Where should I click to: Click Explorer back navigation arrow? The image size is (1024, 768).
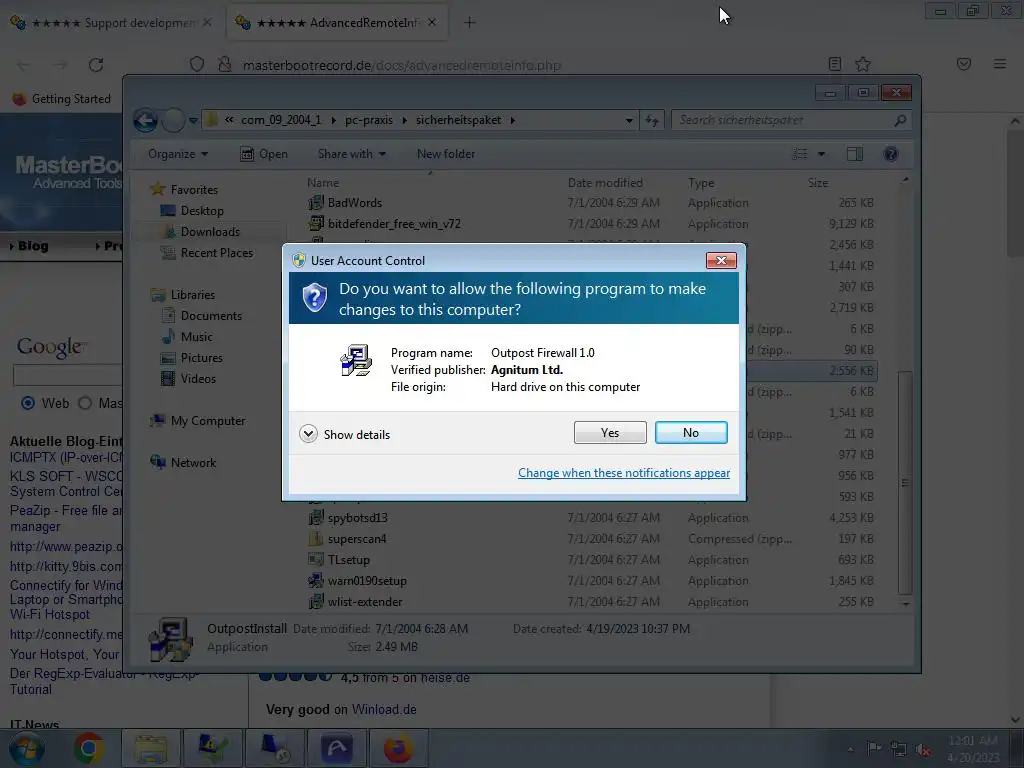coord(145,120)
